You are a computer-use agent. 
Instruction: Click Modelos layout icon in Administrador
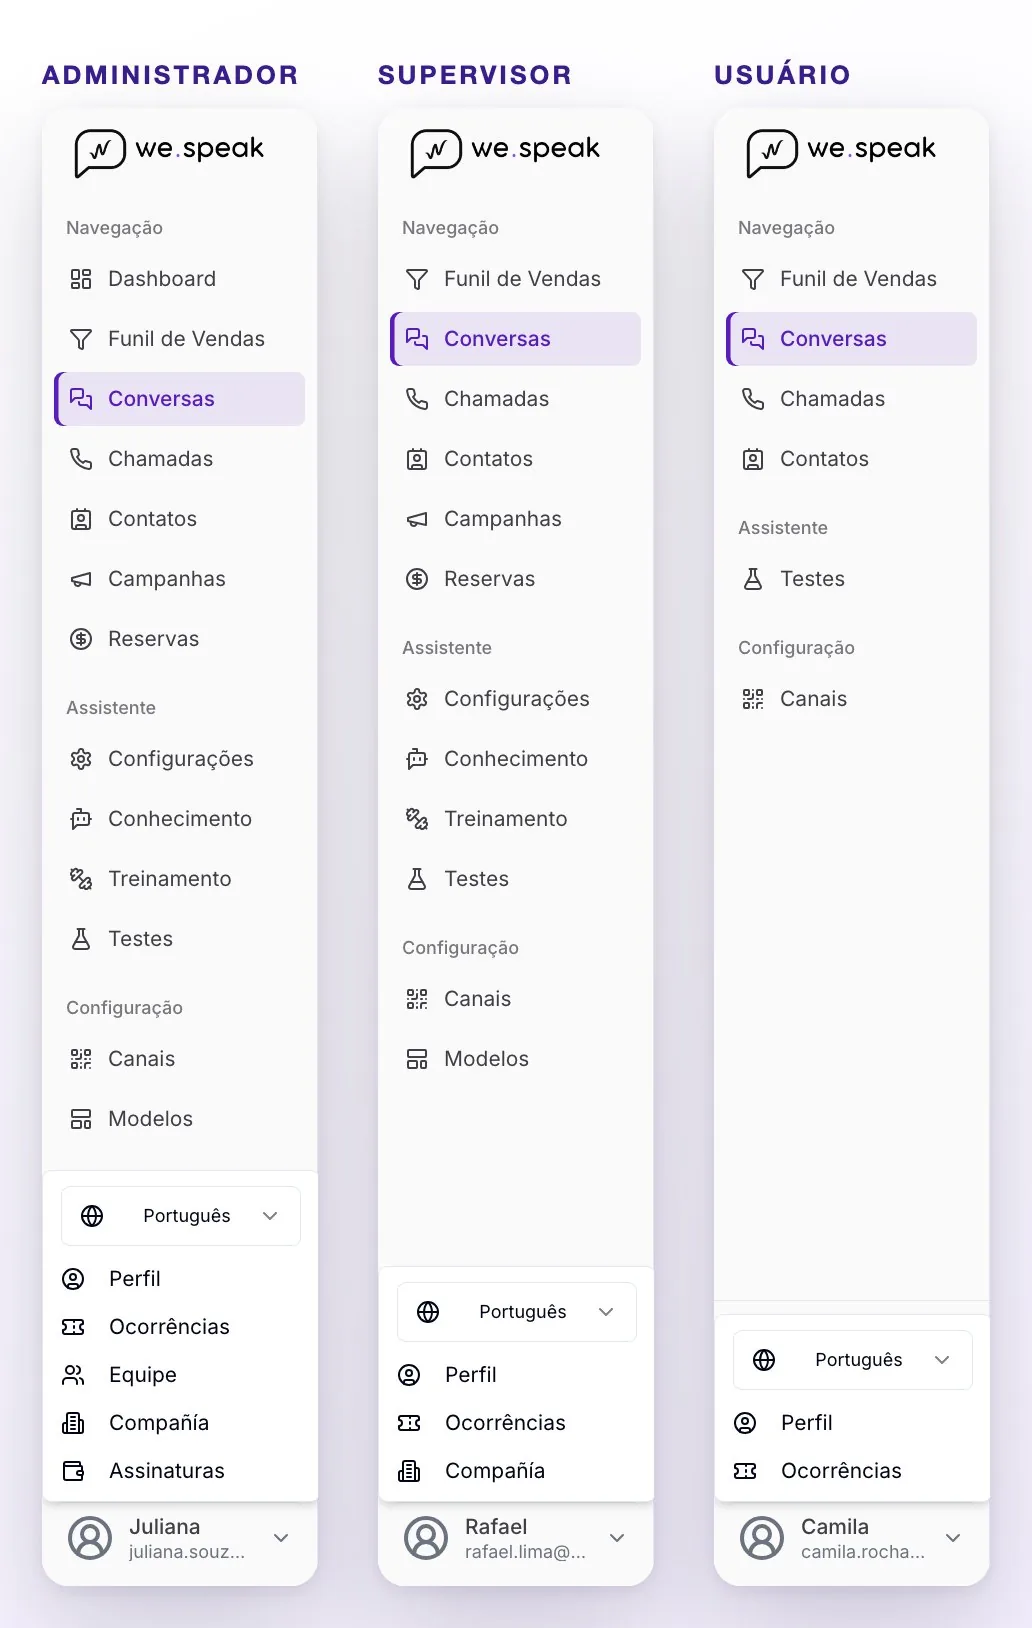tap(81, 1119)
